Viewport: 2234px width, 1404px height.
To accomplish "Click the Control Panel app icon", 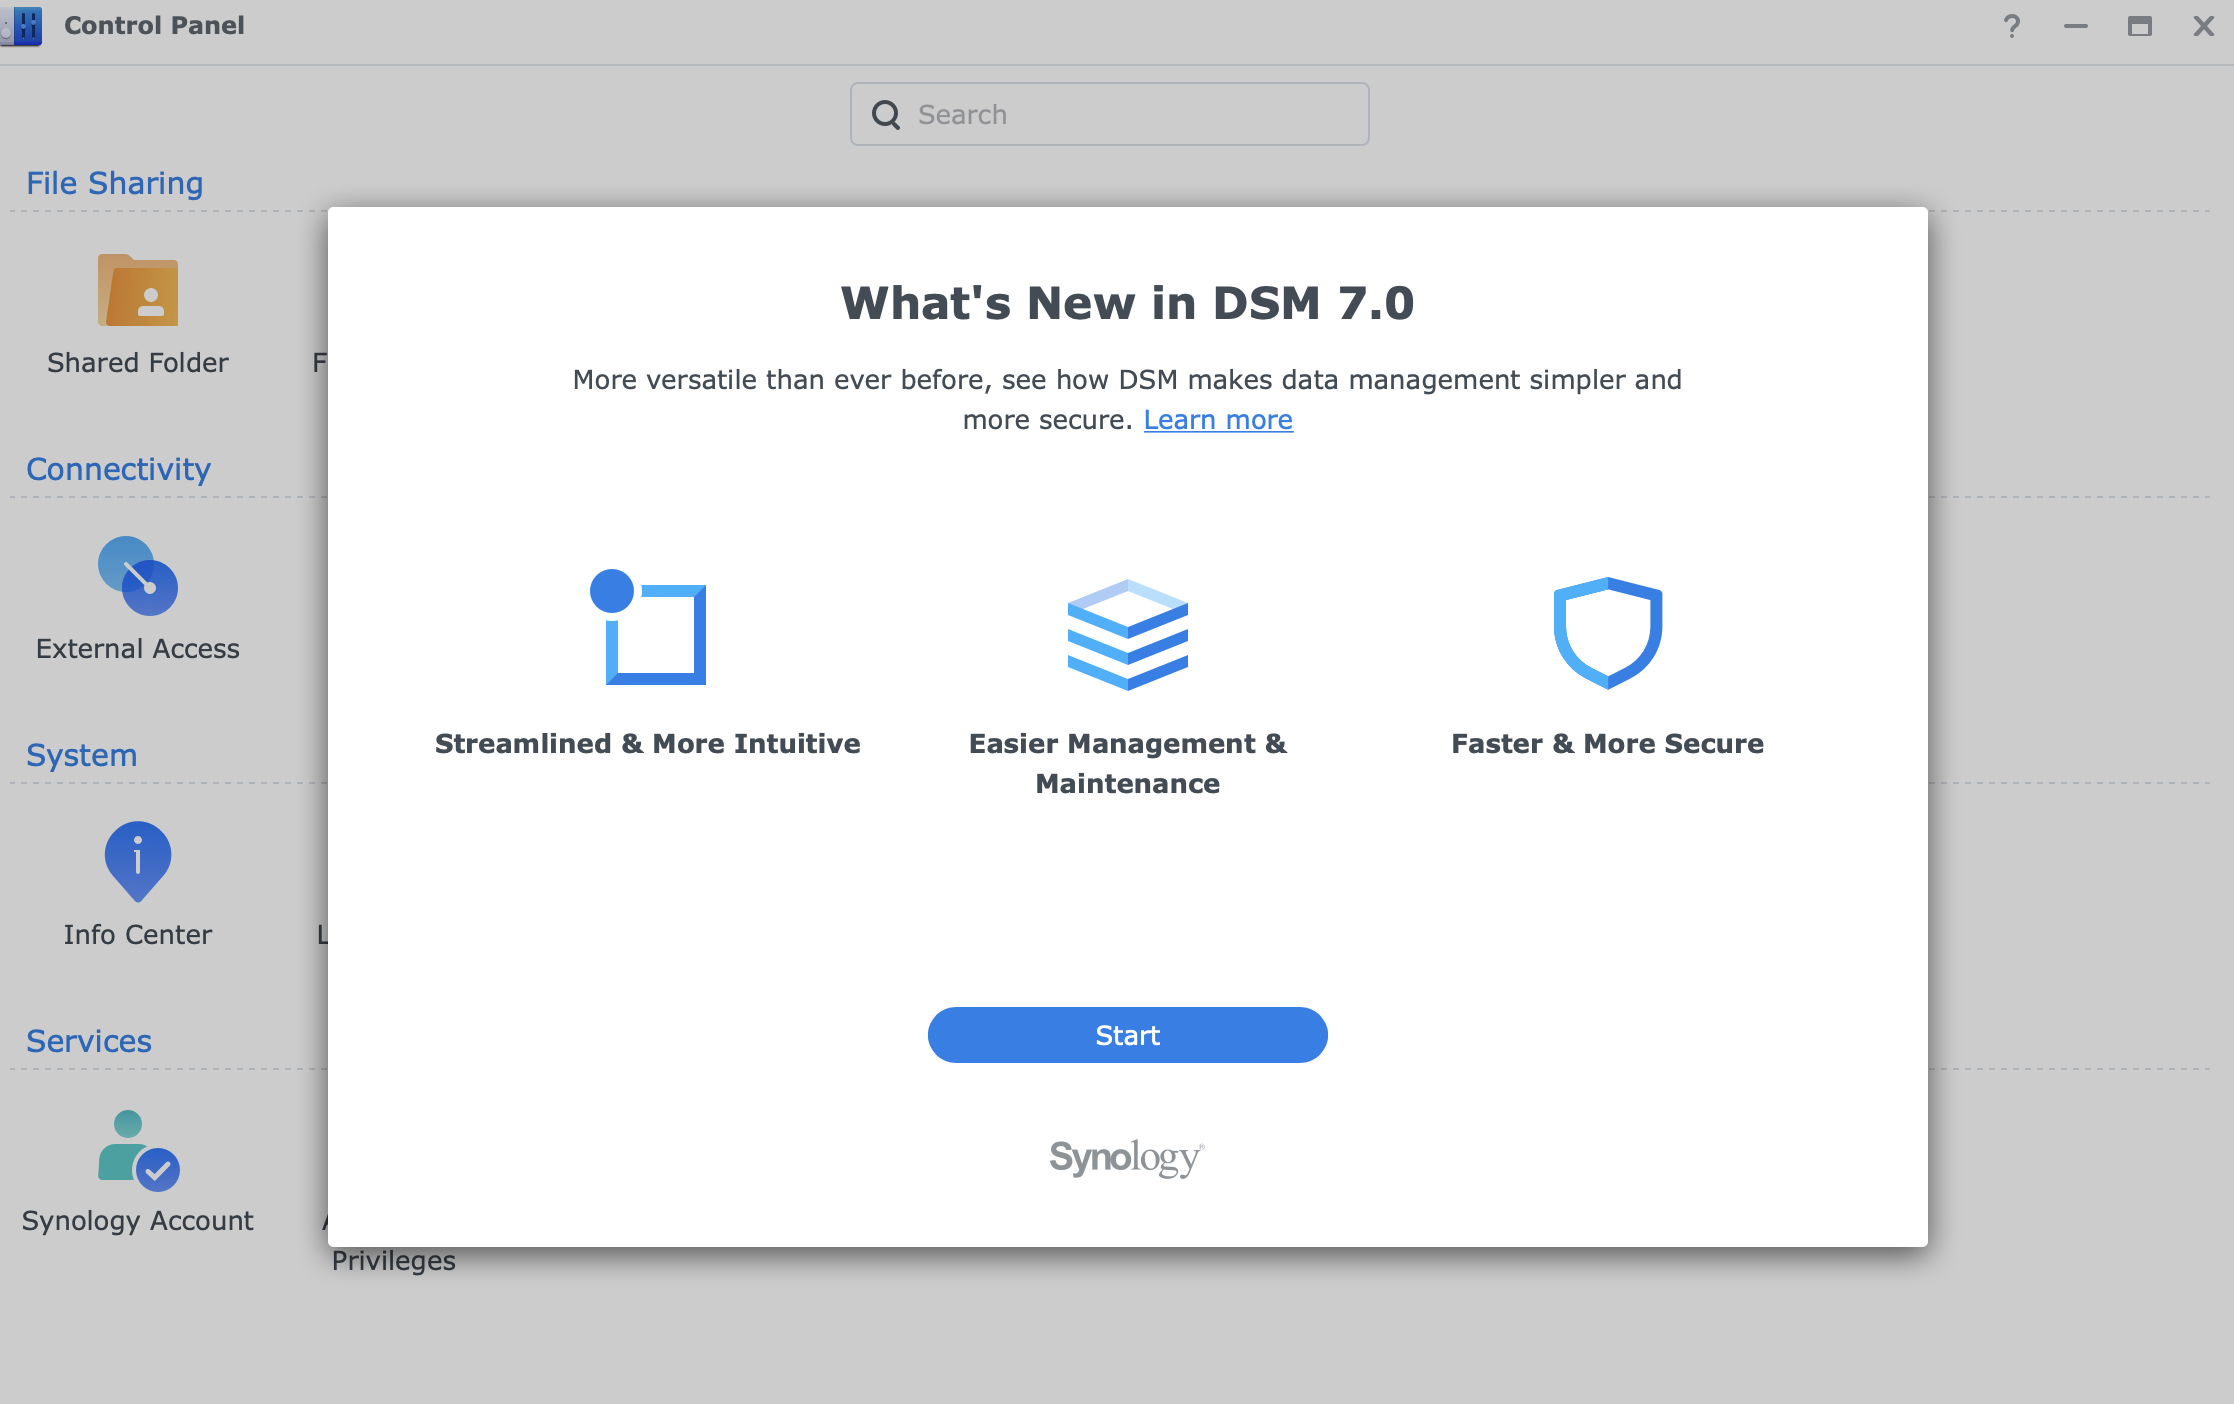I will tap(22, 26).
